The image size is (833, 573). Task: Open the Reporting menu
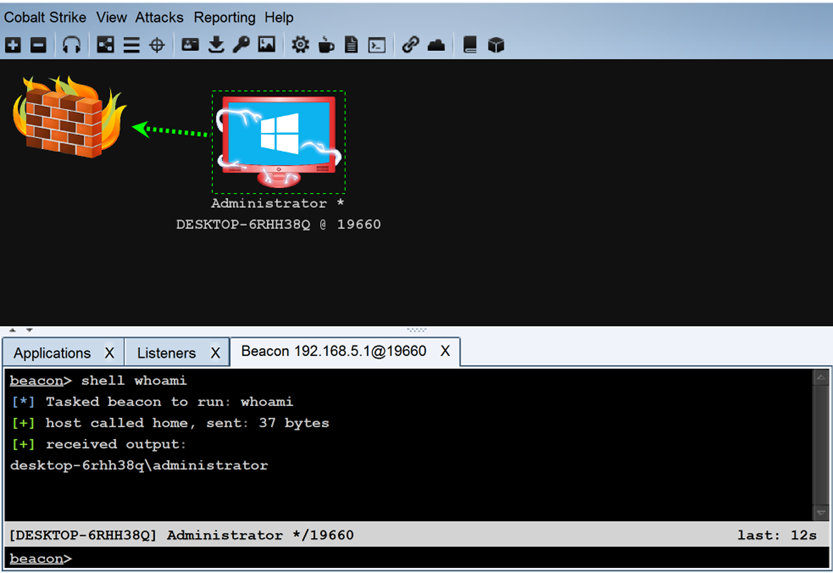(x=224, y=18)
